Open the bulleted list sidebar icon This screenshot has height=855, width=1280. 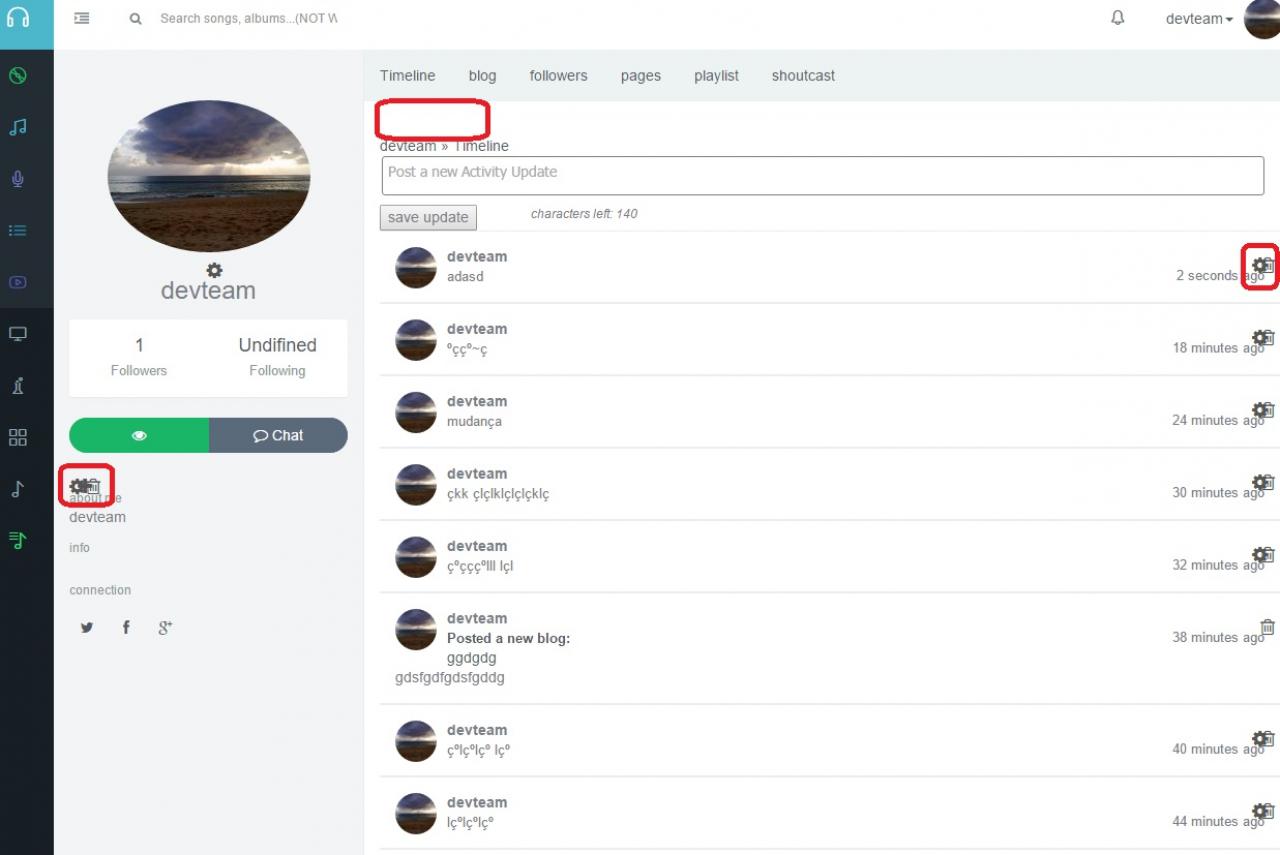[x=17, y=230]
